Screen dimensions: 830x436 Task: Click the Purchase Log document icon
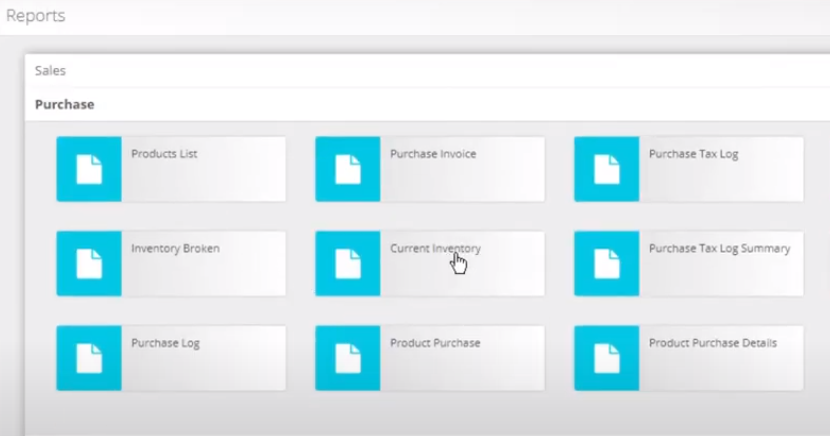coord(89,358)
